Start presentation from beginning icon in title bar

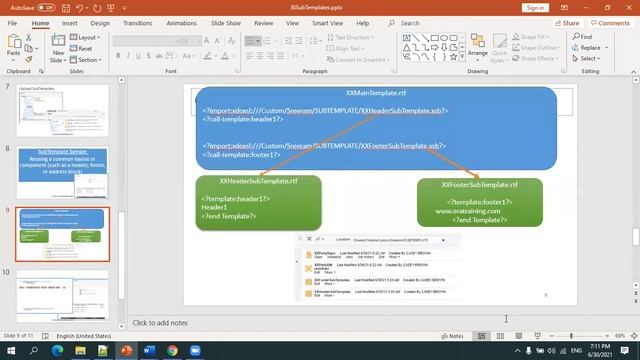pyautogui.click(x=111, y=8)
